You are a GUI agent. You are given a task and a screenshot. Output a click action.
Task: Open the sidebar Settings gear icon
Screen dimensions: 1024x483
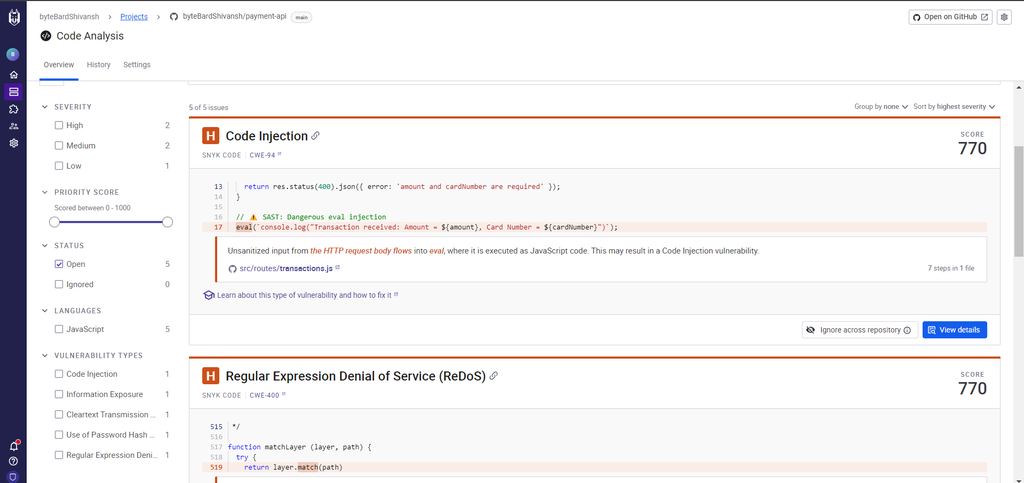pyautogui.click(x=14, y=143)
